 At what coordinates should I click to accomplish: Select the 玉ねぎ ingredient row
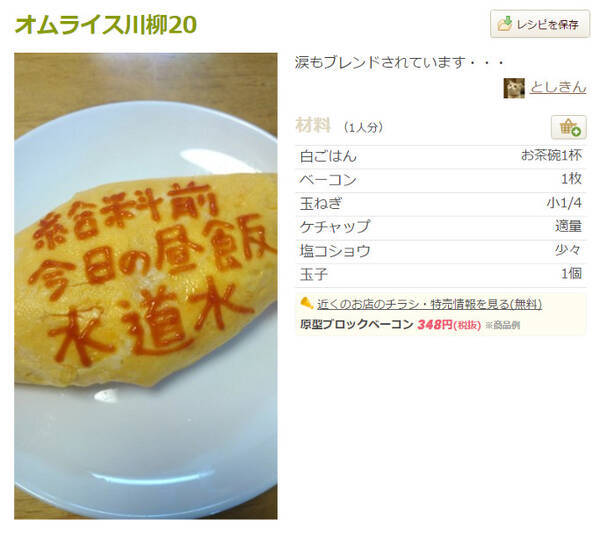click(x=441, y=204)
